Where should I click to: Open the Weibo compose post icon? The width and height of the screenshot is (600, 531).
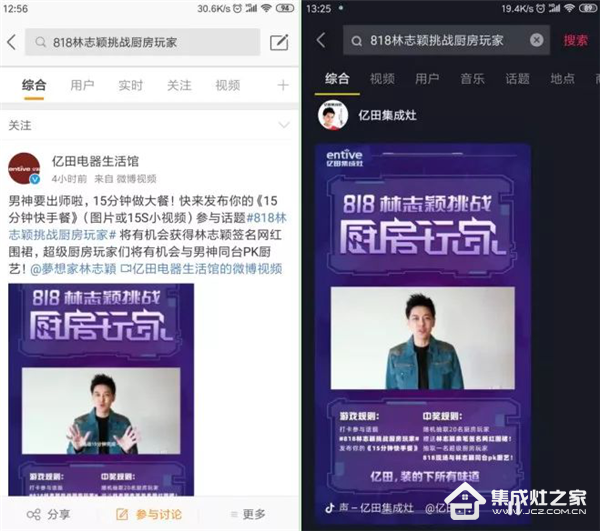click(279, 42)
